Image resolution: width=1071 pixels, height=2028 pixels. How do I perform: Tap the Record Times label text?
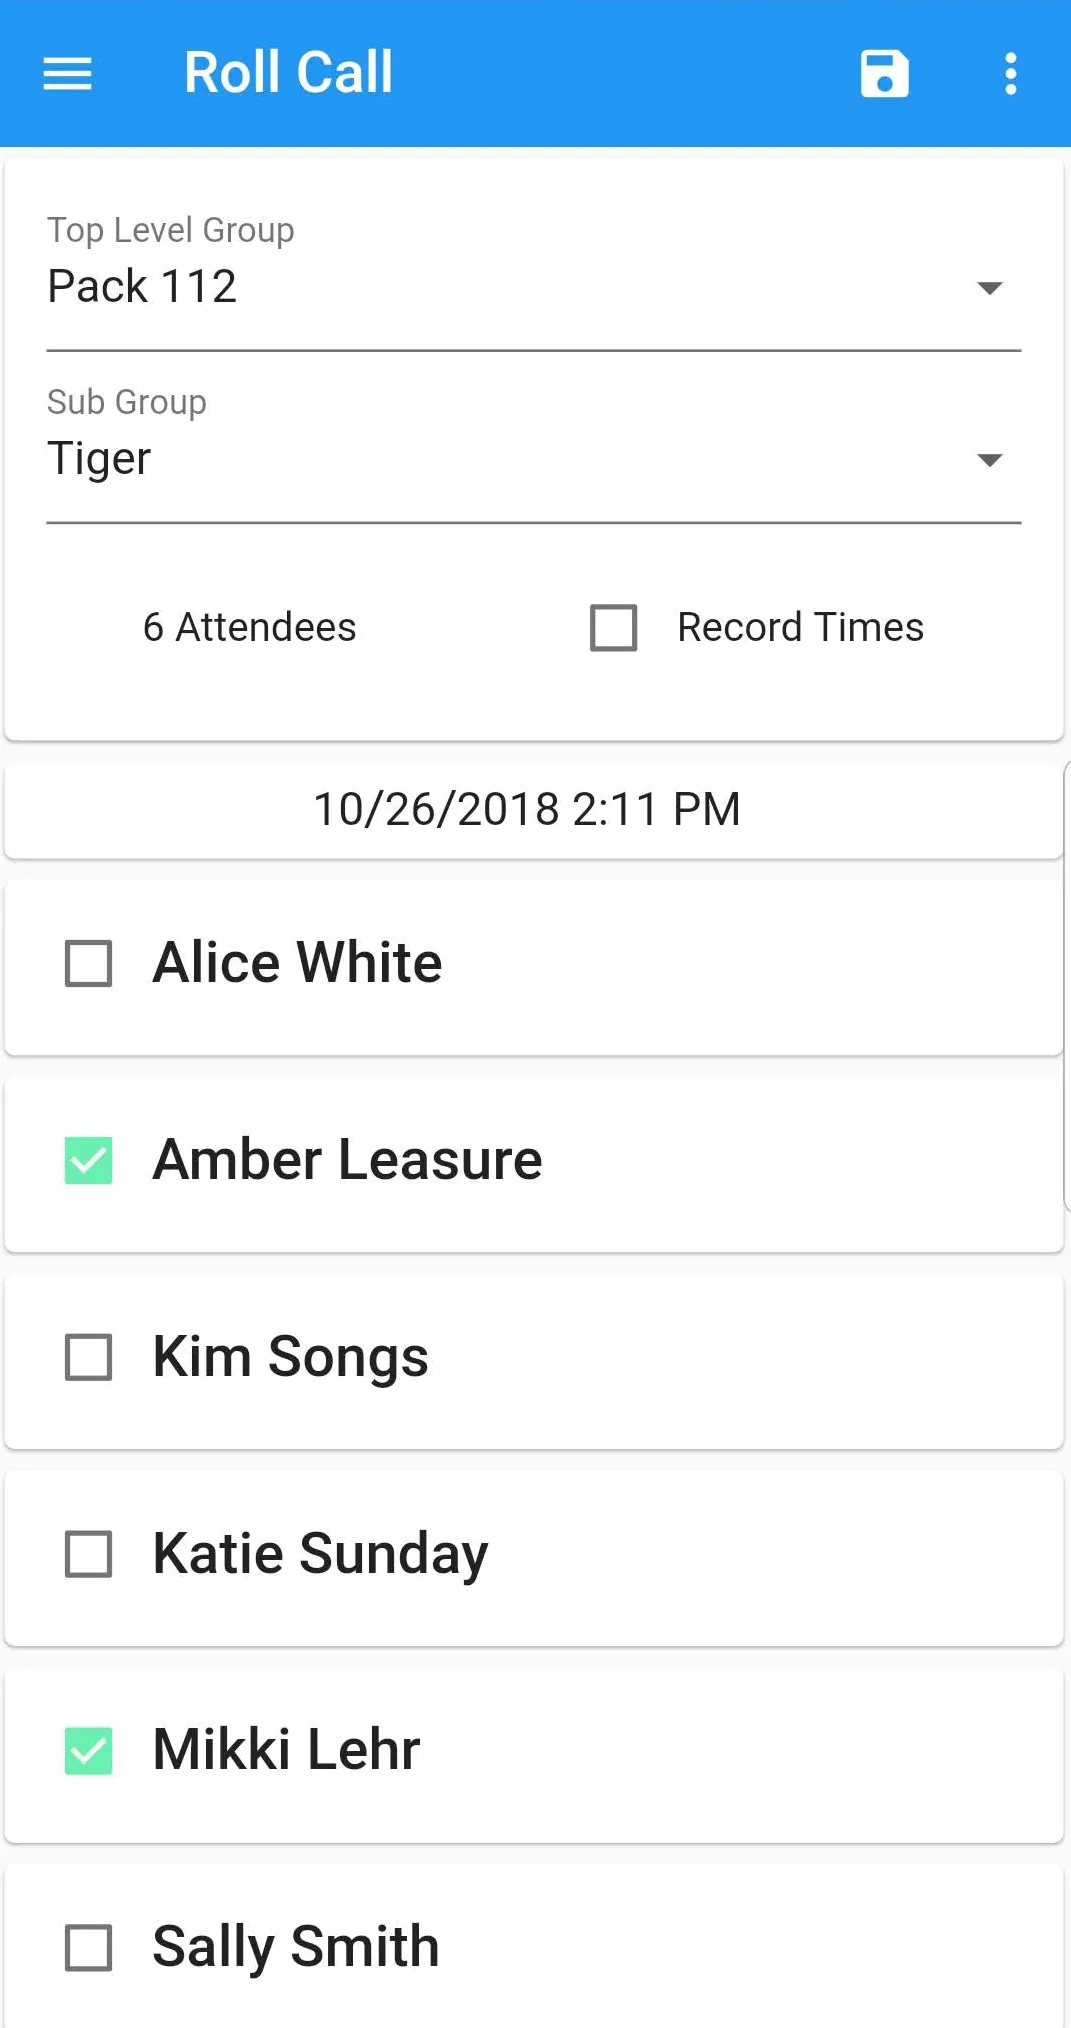point(800,628)
